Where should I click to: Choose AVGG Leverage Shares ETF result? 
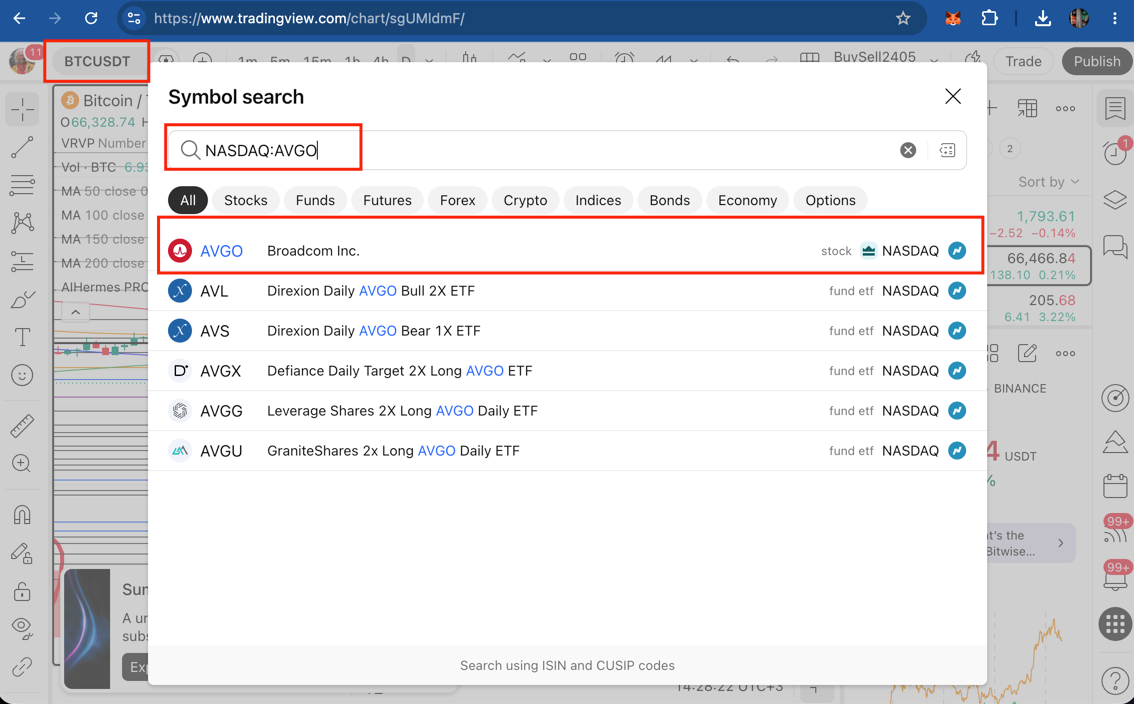coord(568,410)
